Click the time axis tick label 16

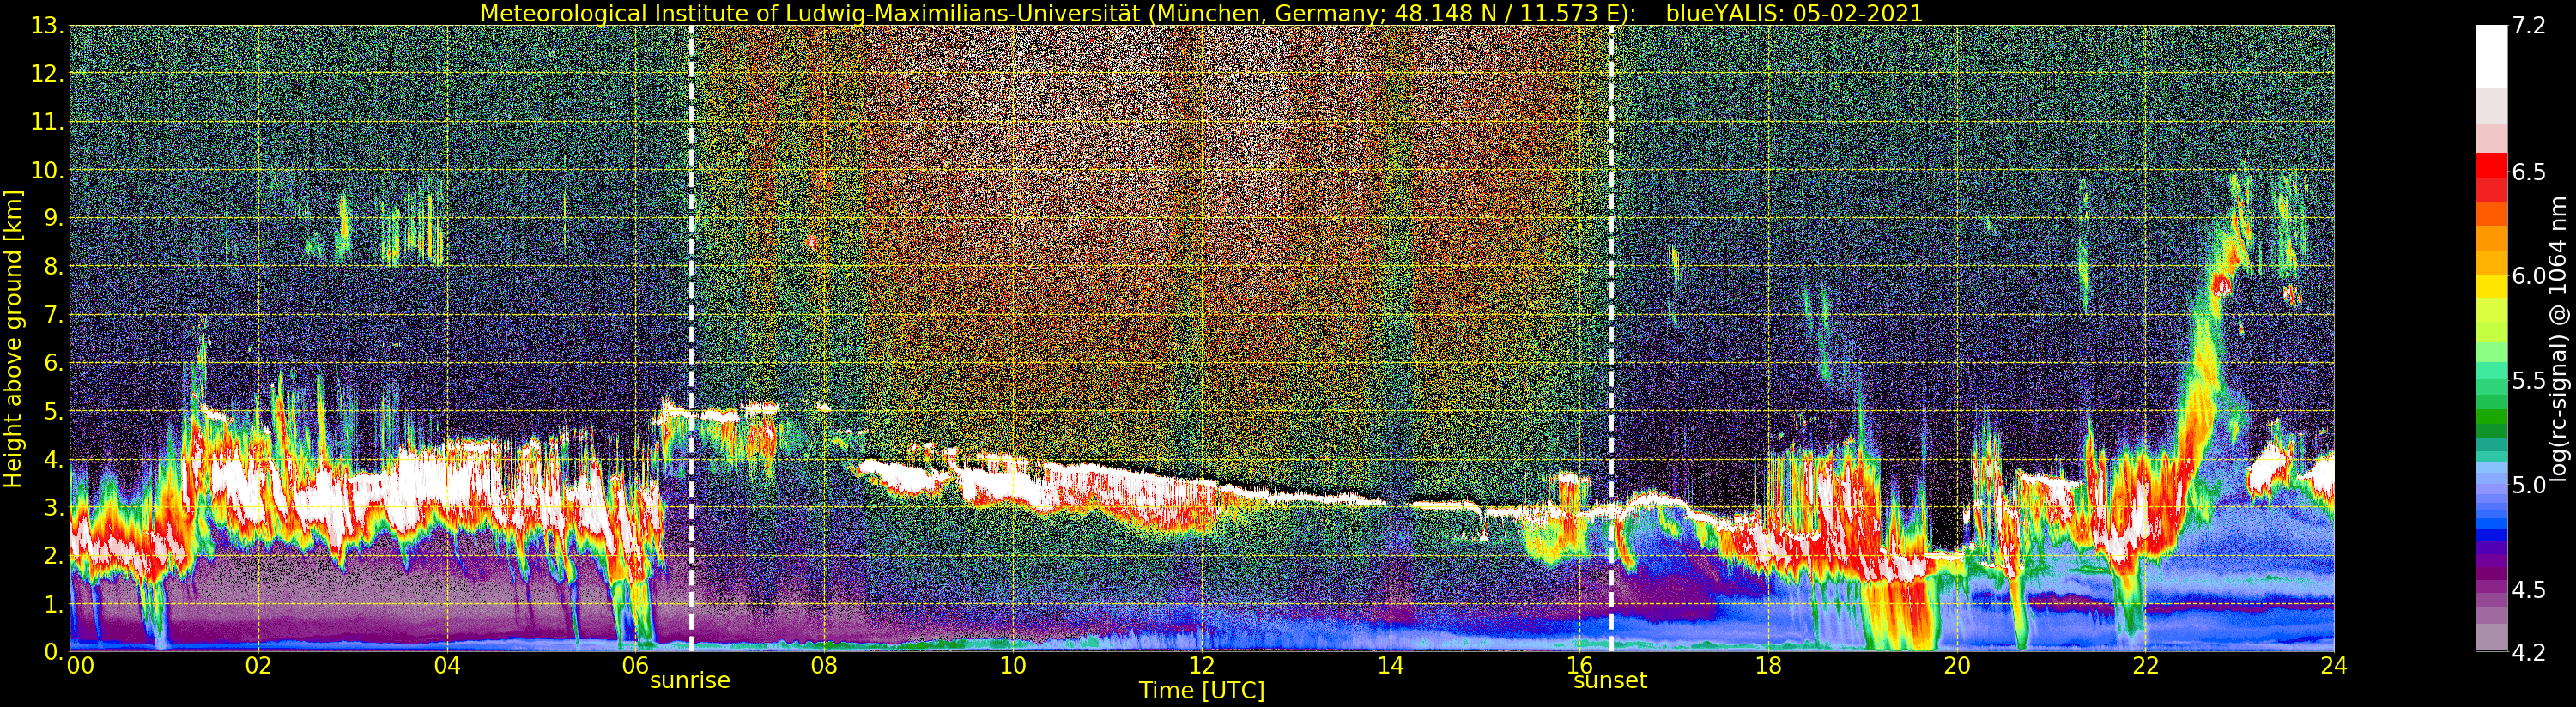click(1579, 667)
